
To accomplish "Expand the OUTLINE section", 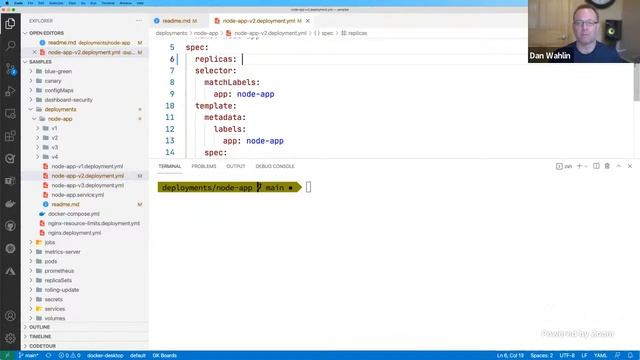I will coord(40,327).
